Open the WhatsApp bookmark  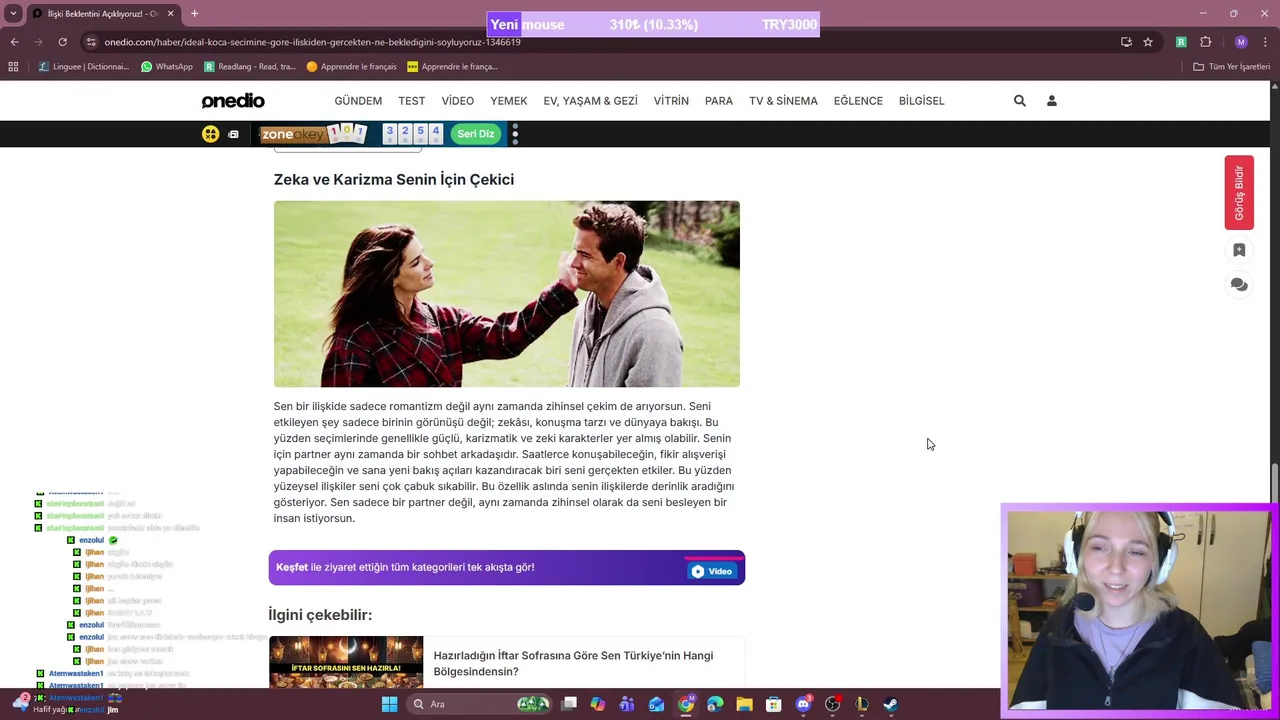point(166,67)
